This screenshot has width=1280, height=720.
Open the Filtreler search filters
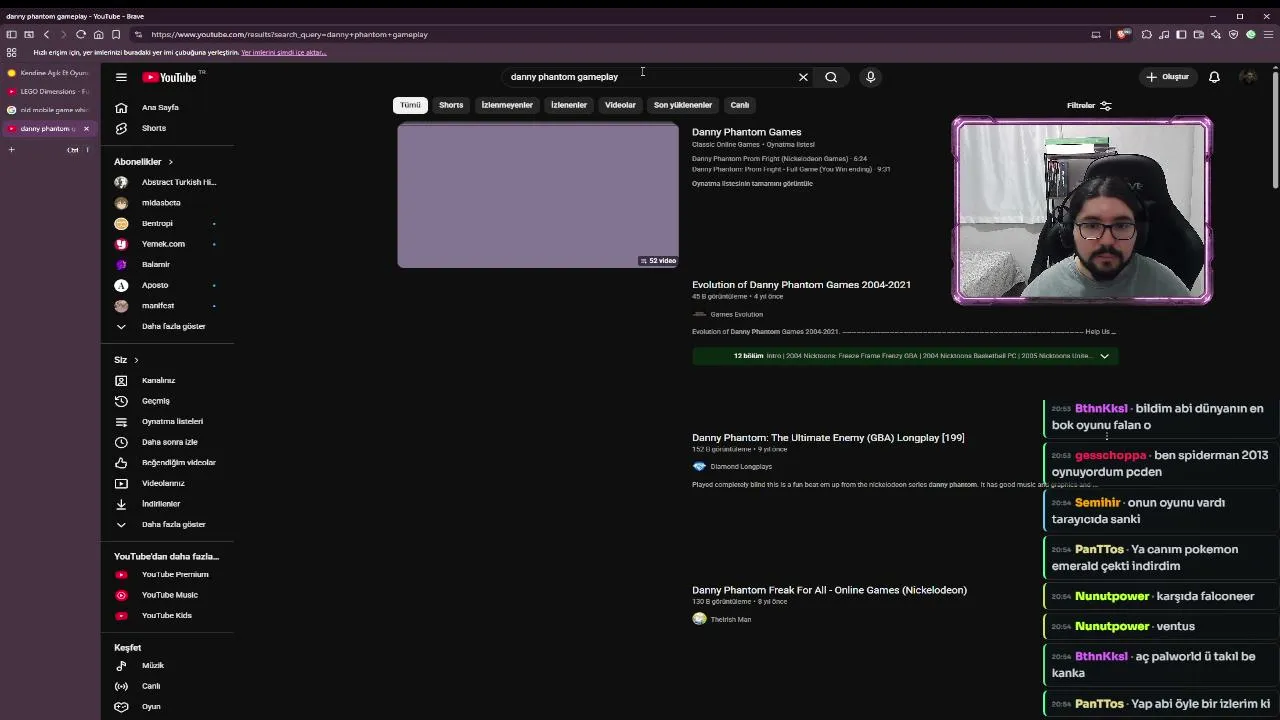pyautogui.click(x=1089, y=105)
